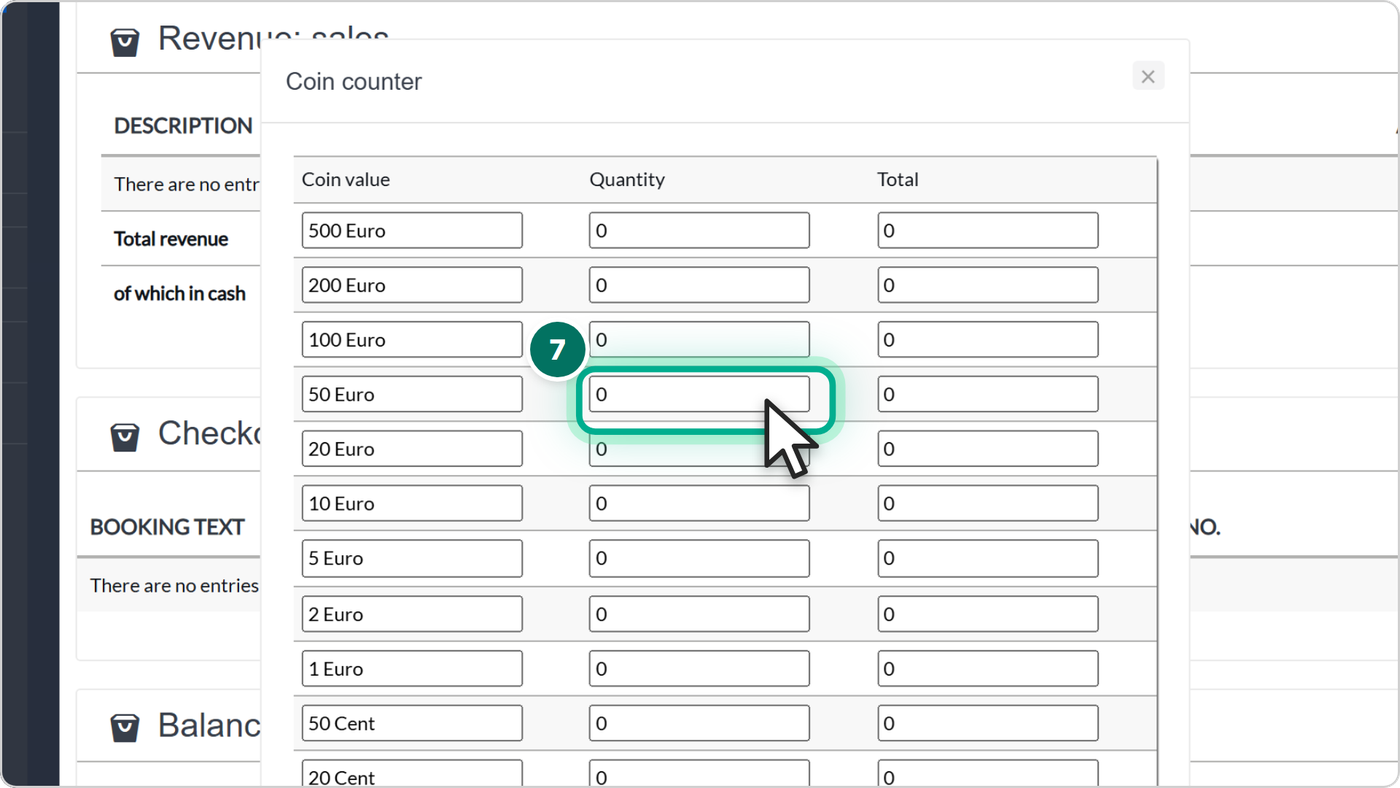Viewport: 1400px width, 788px height.
Task: Select the 200 Euro coin value field
Action: click(x=412, y=285)
